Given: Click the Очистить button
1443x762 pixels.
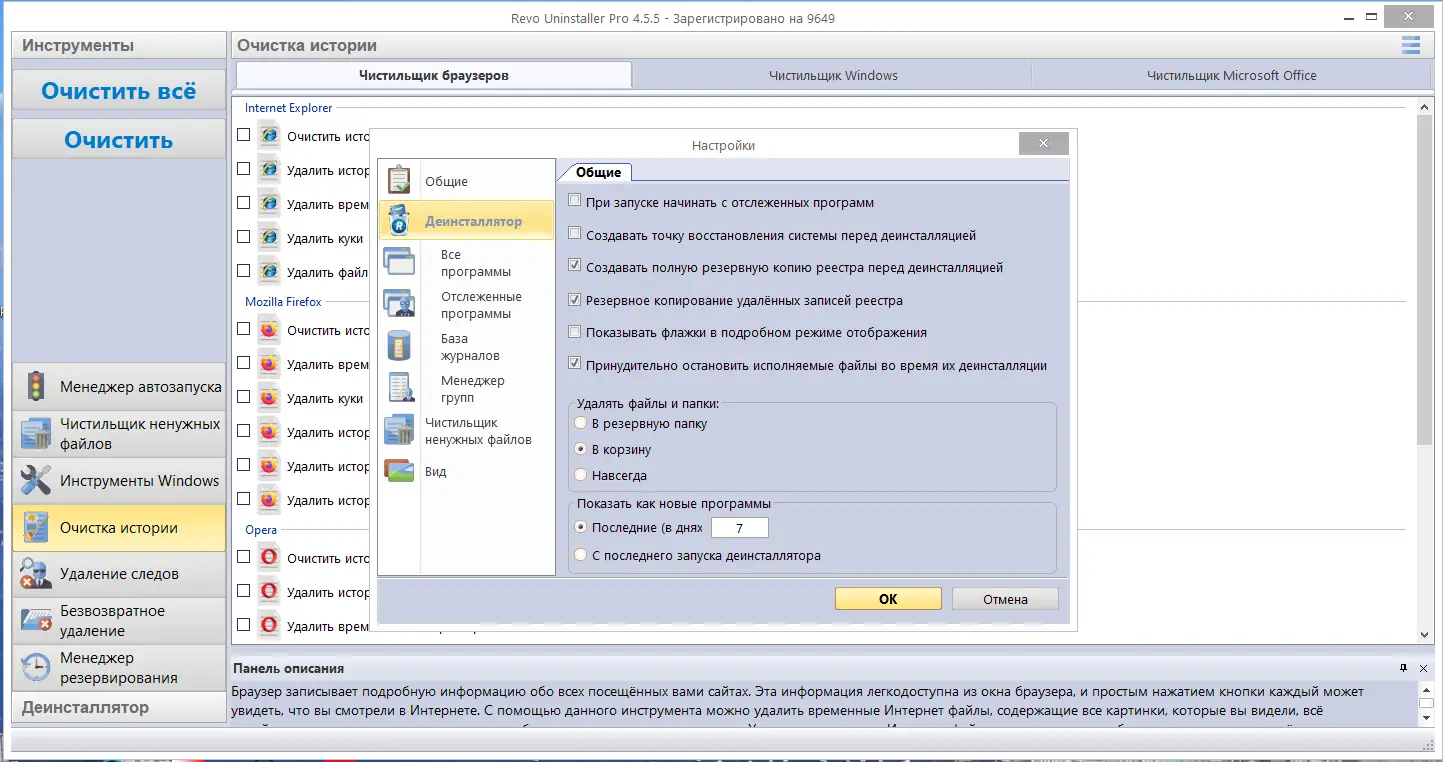Looking at the screenshot, I should [119, 139].
